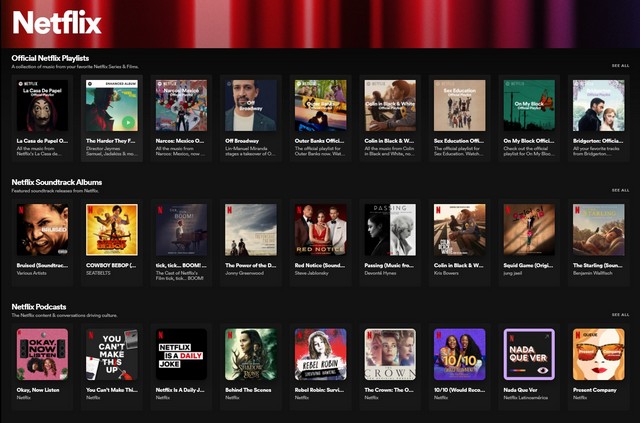
Task: Open the tick, tick... BOOM! album cover
Action: click(x=181, y=230)
